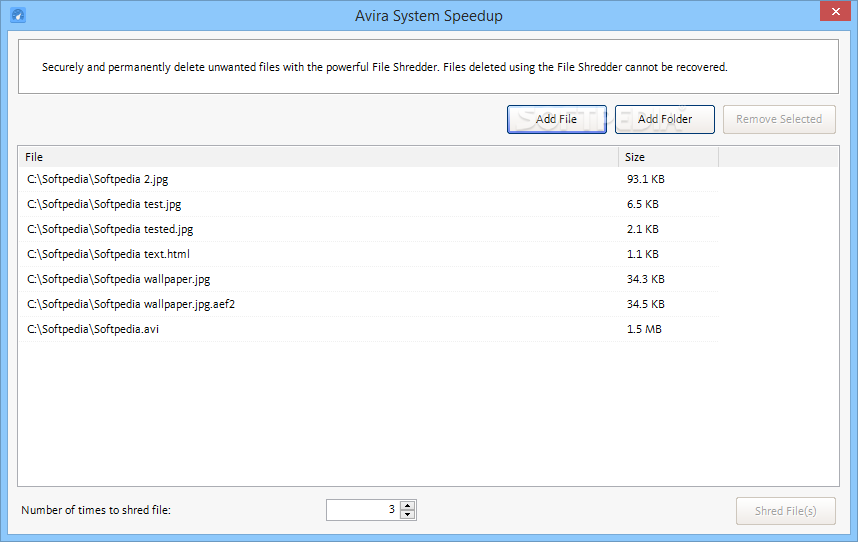Screen dimensions: 858x542
Task: Click the 1.5 MB size cell
Action: pyautogui.click(x=644, y=329)
